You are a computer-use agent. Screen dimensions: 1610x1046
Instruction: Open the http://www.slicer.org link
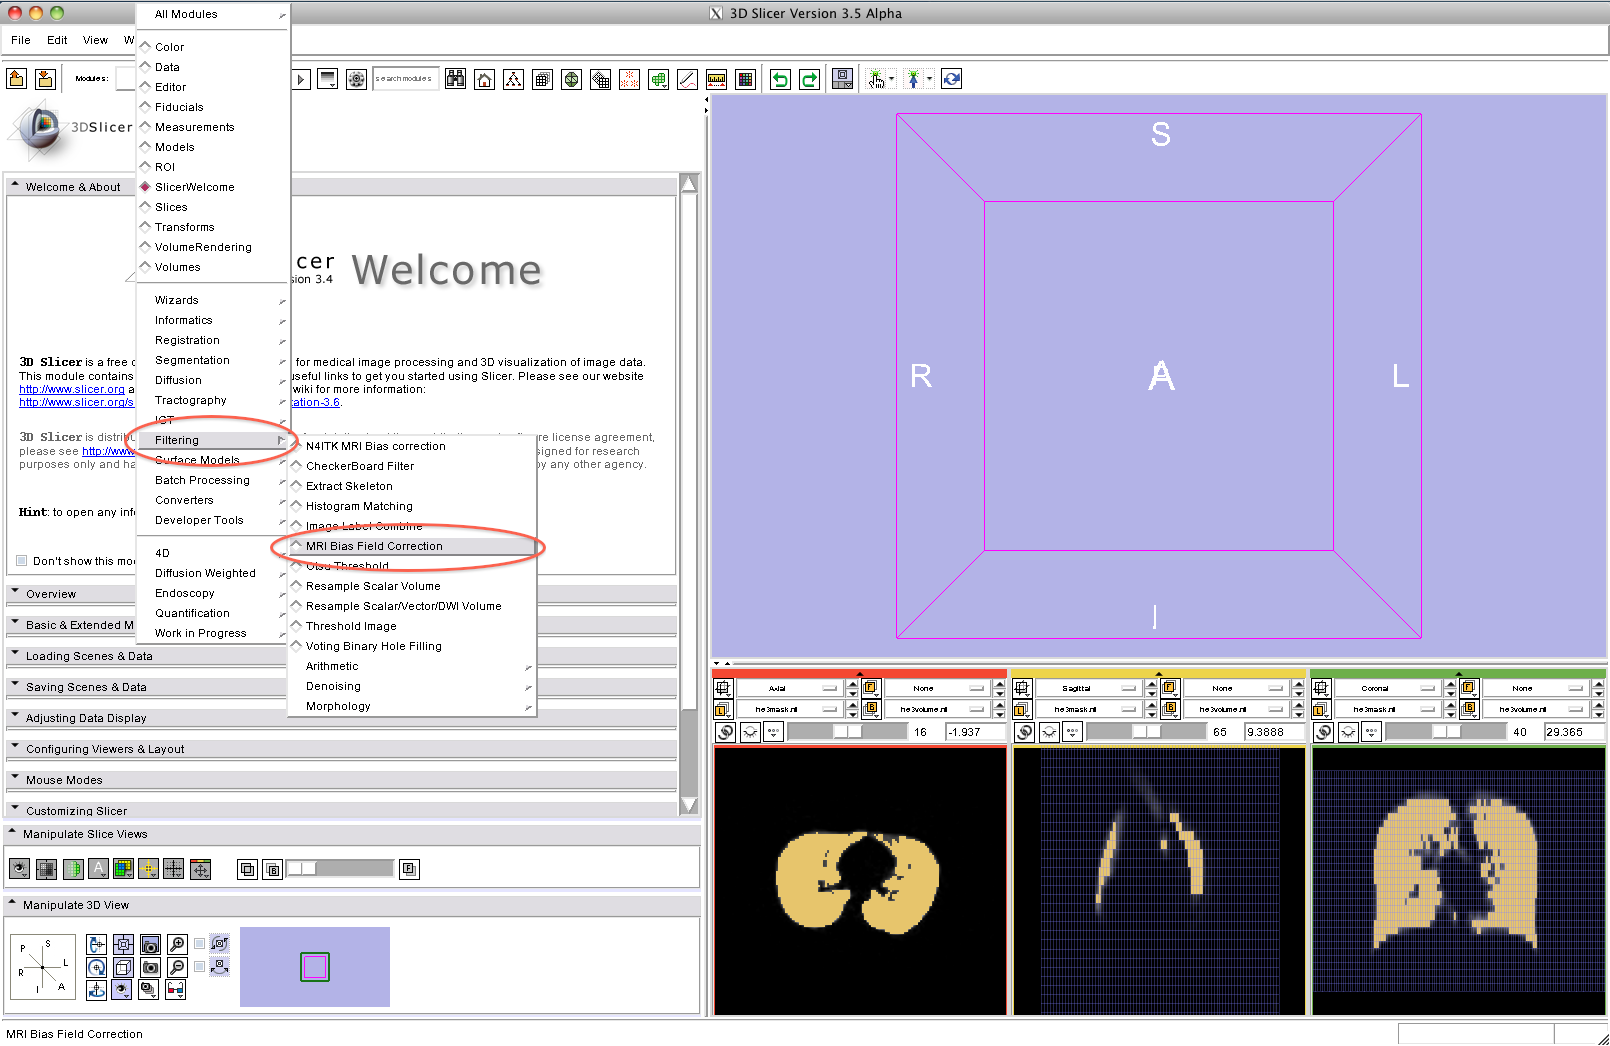[x=72, y=389]
